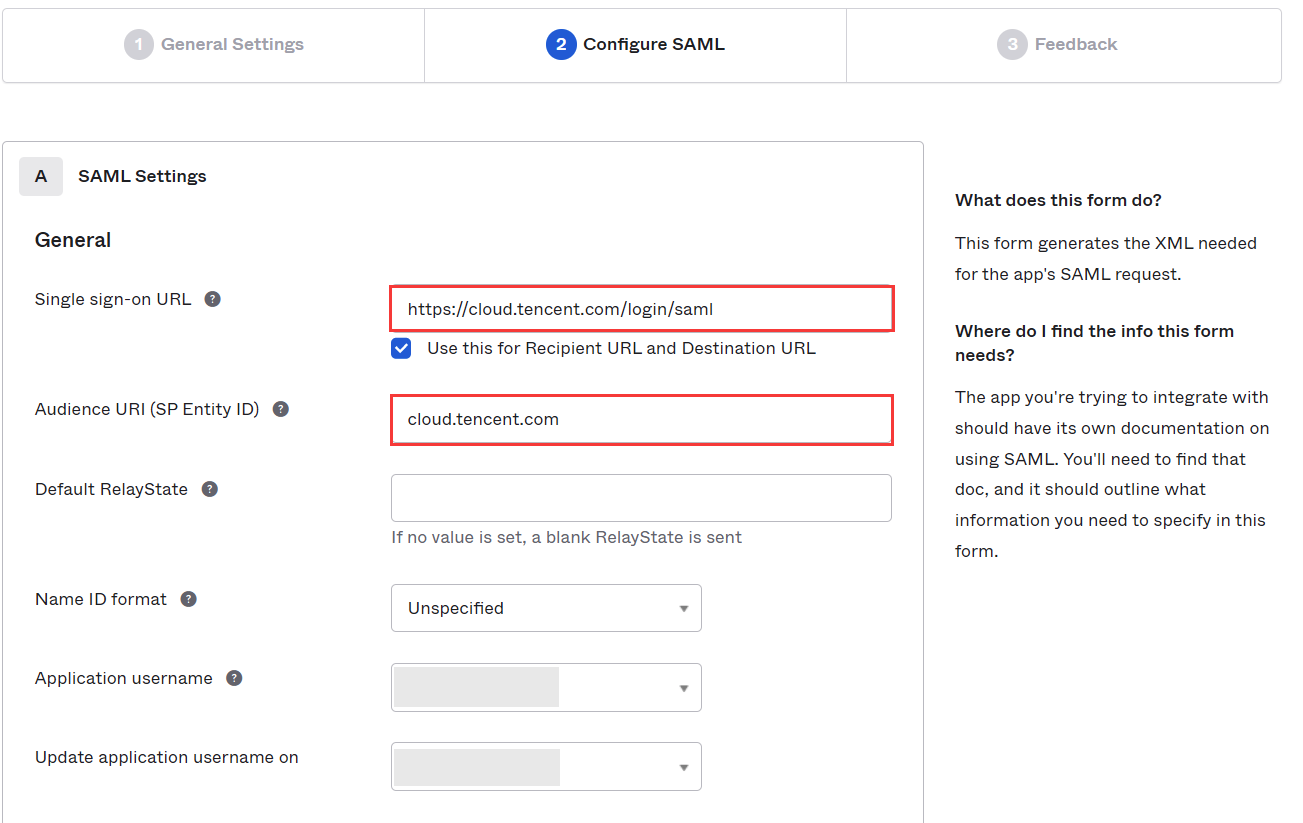The width and height of the screenshot is (1303, 823).
Task: Open Update application username on dropdown
Action: point(546,767)
